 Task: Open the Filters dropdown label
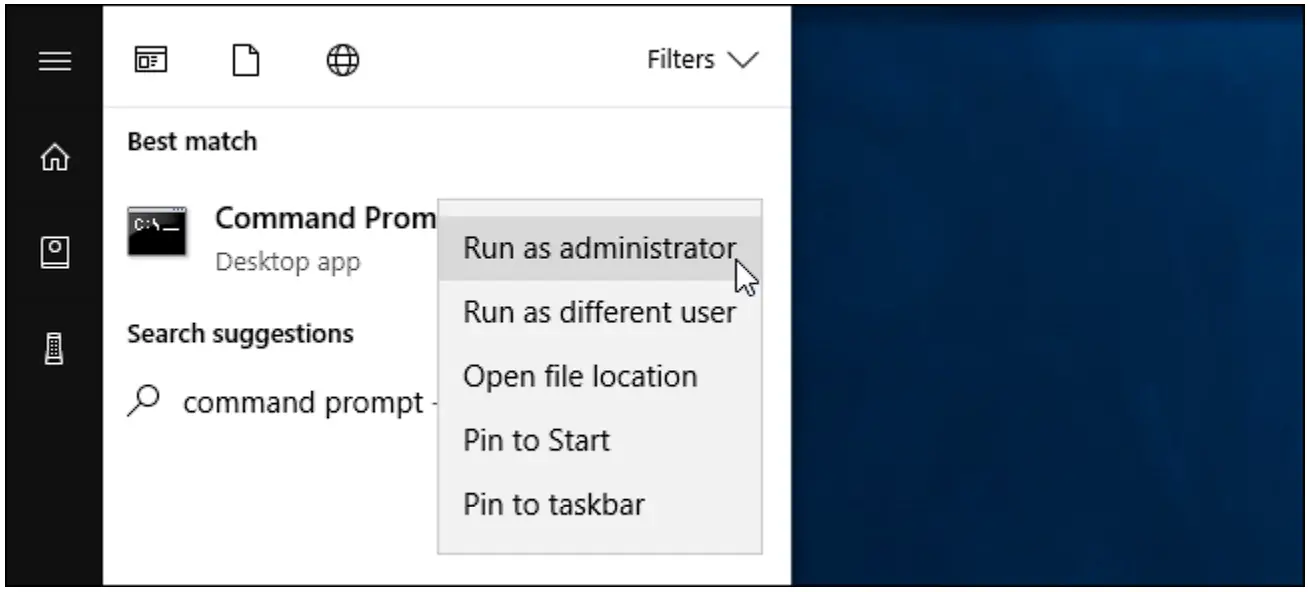coord(681,61)
